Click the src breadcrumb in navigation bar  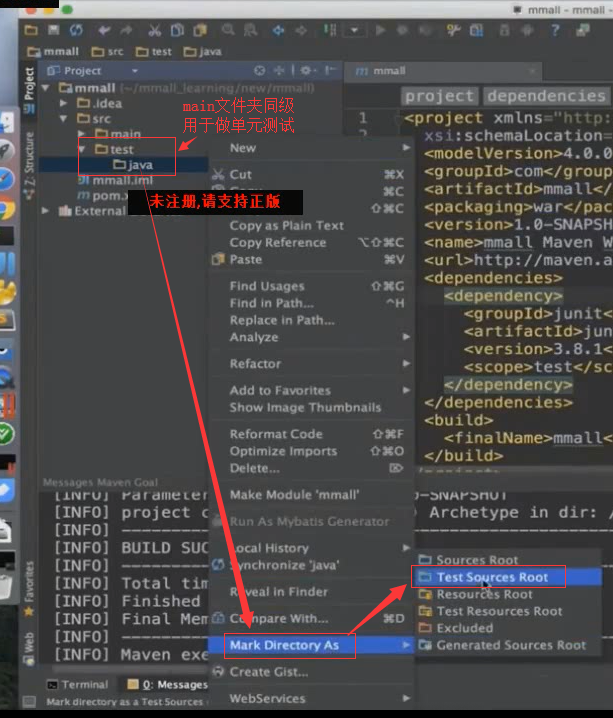[107, 52]
